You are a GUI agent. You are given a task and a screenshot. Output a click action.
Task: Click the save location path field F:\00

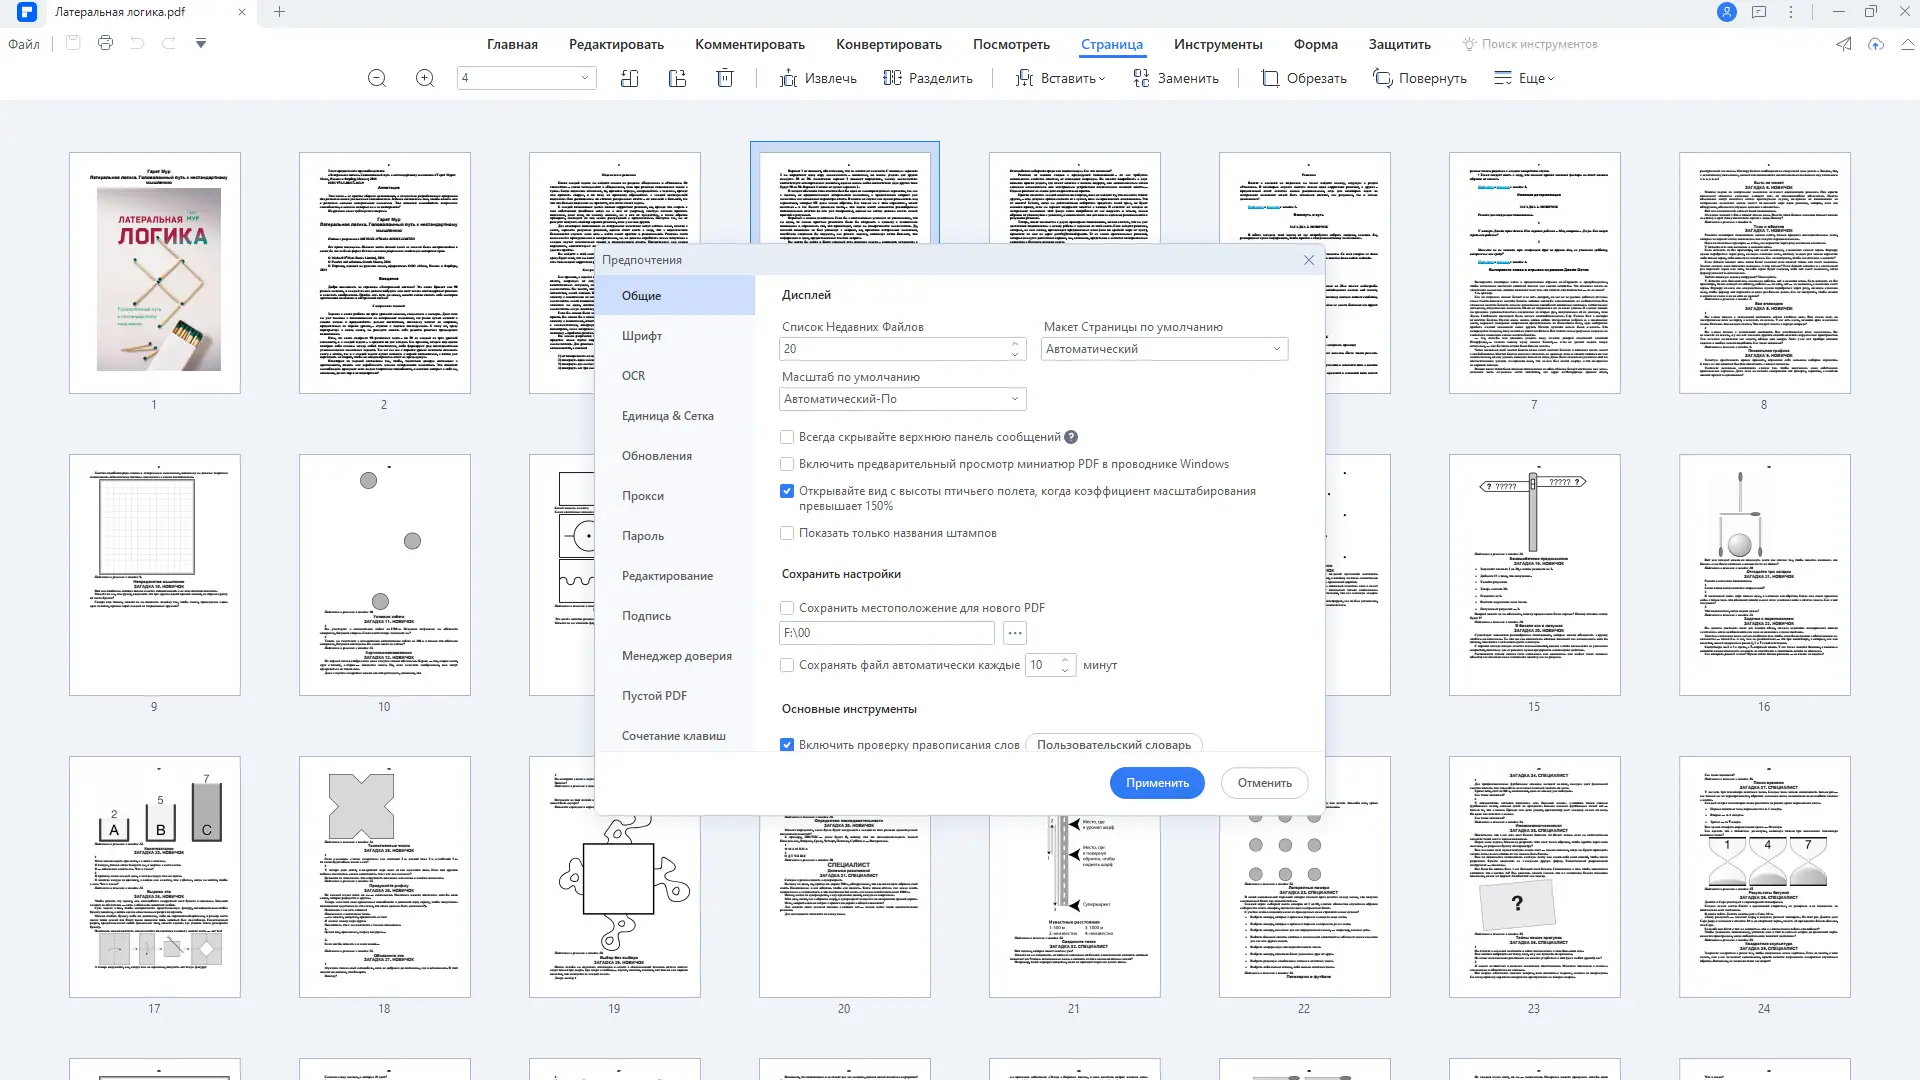(x=886, y=633)
